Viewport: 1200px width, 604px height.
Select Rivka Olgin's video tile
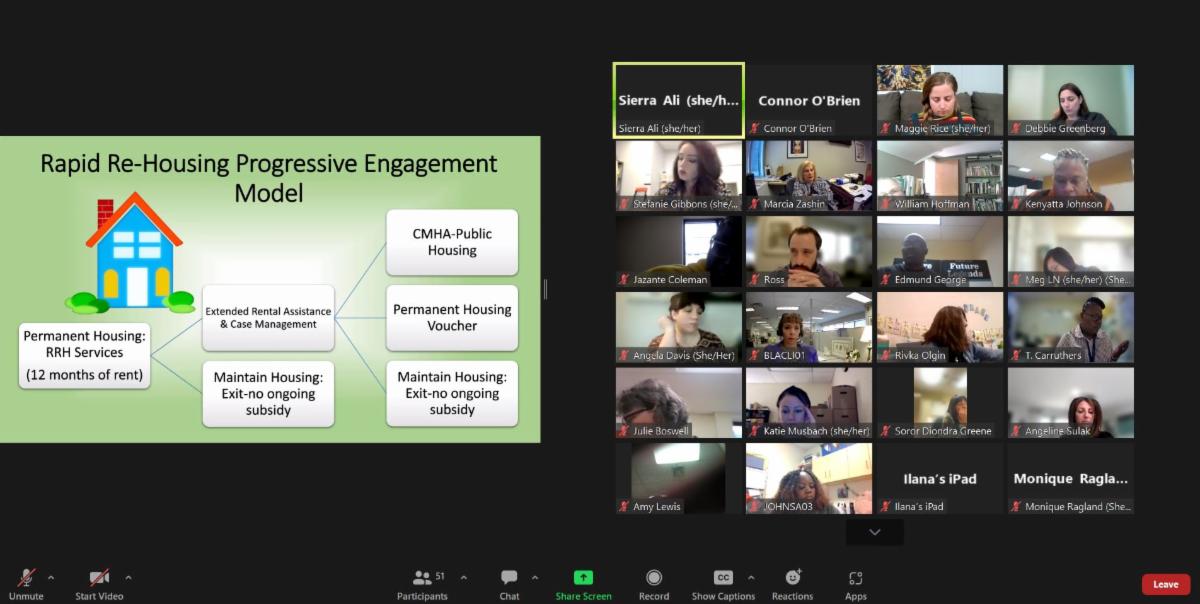940,327
